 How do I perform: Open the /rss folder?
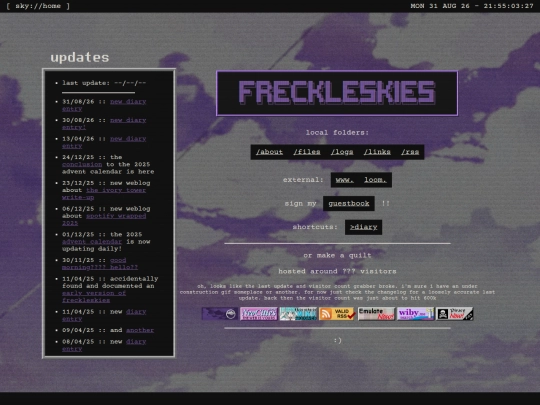(410, 152)
